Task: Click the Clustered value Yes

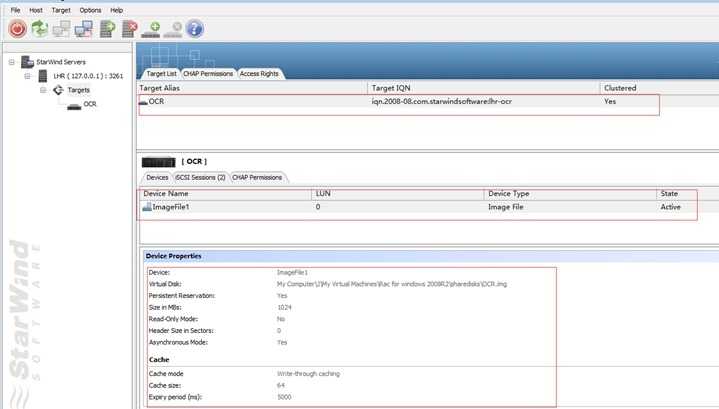Action: 610,101
